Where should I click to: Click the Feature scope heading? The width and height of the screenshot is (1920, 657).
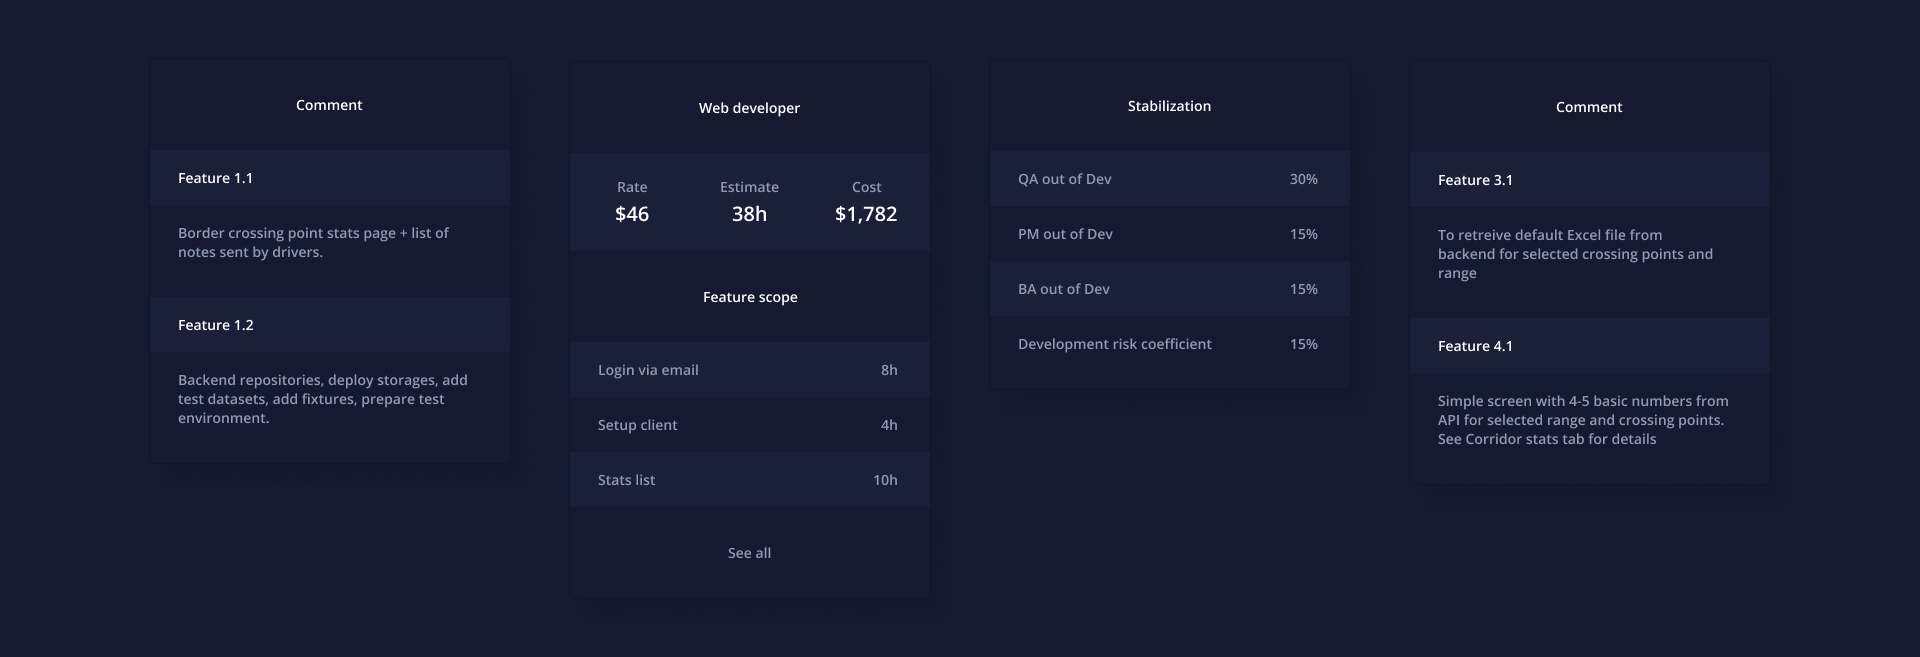coord(750,297)
